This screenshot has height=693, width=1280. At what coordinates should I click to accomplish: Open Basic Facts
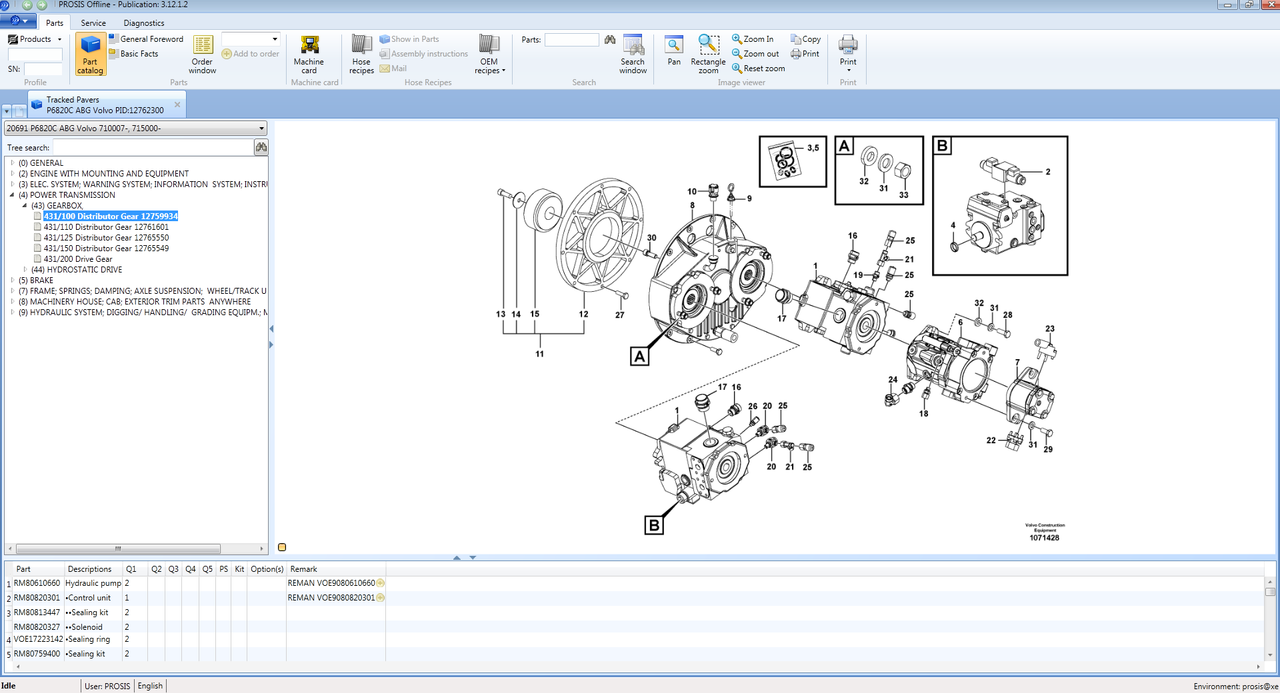133,54
